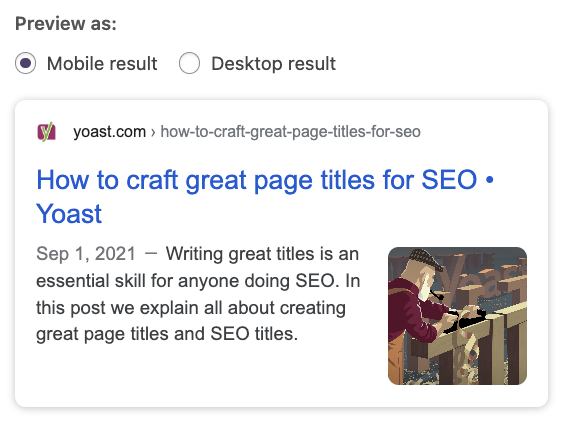The image size is (578, 426).
Task: Click the yoast.com domain text
Action: click(x=109, y=132)
